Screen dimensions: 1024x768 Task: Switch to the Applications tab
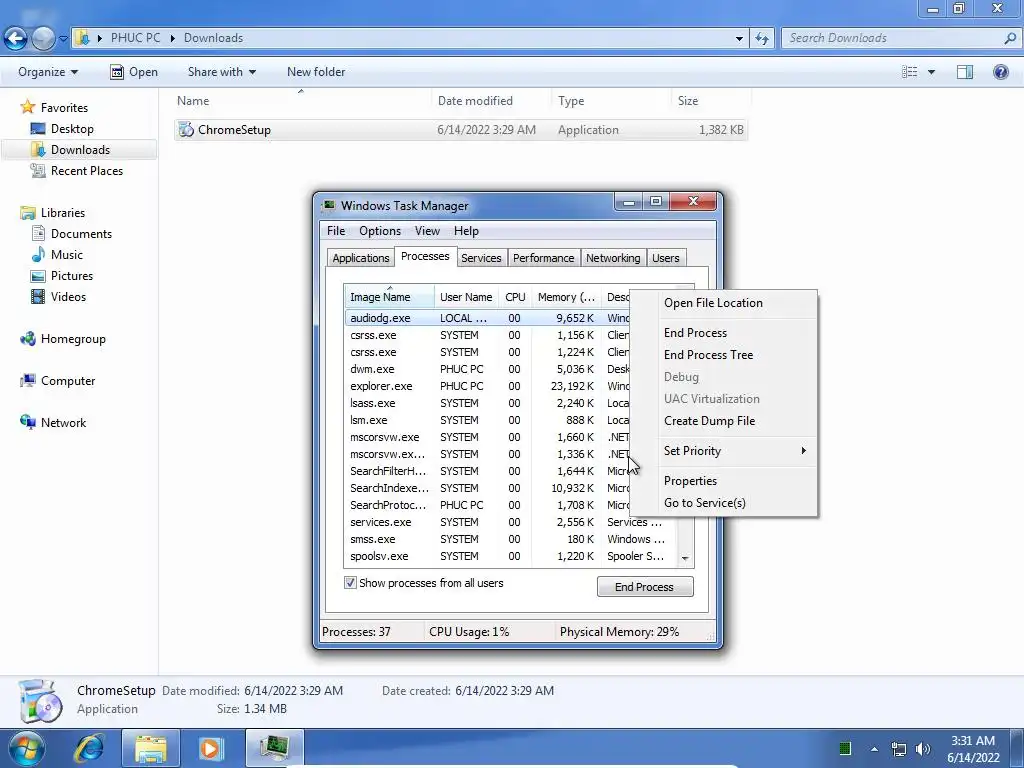pos(360,258)
